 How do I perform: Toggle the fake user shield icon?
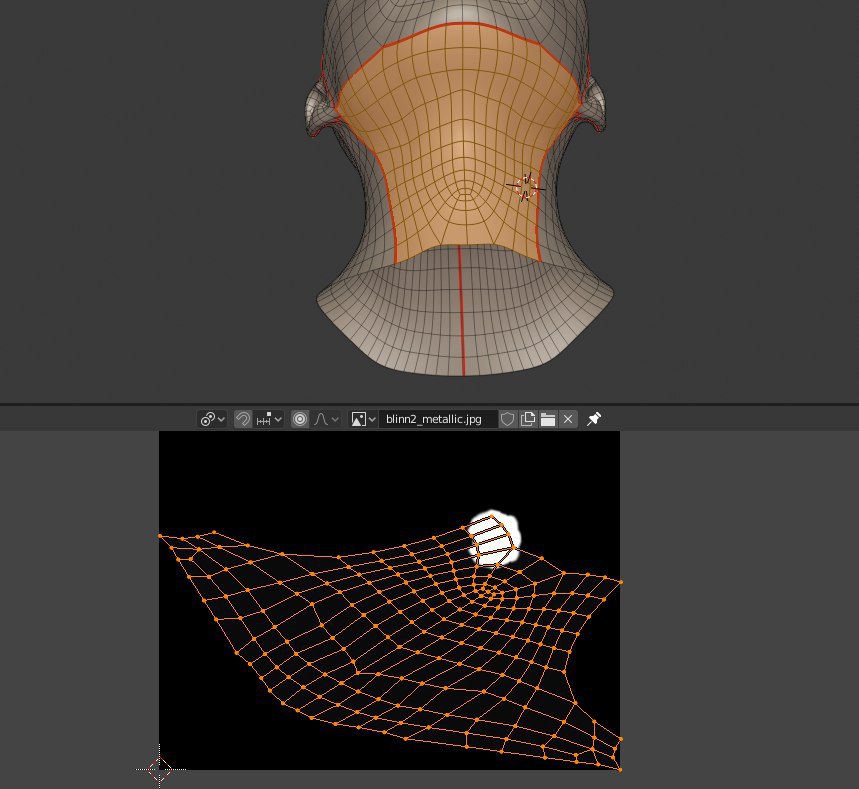508,420
